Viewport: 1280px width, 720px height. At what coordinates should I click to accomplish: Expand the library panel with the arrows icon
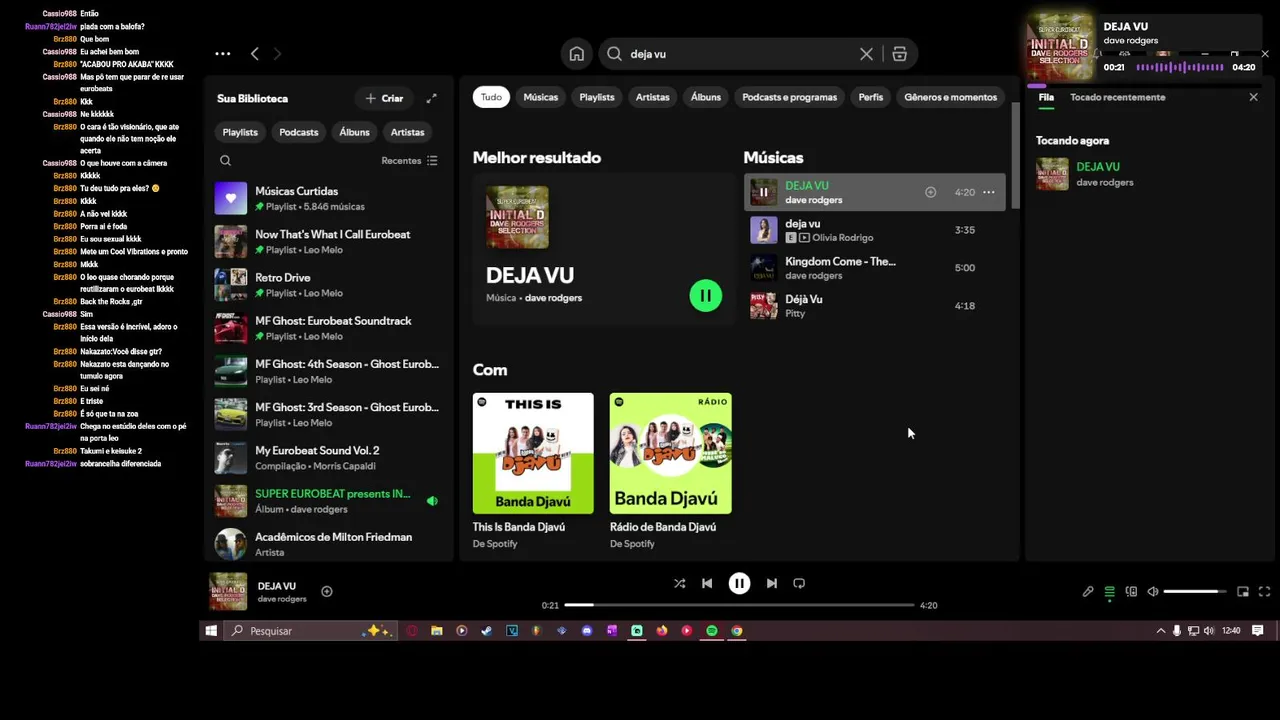tap(431, 98)
